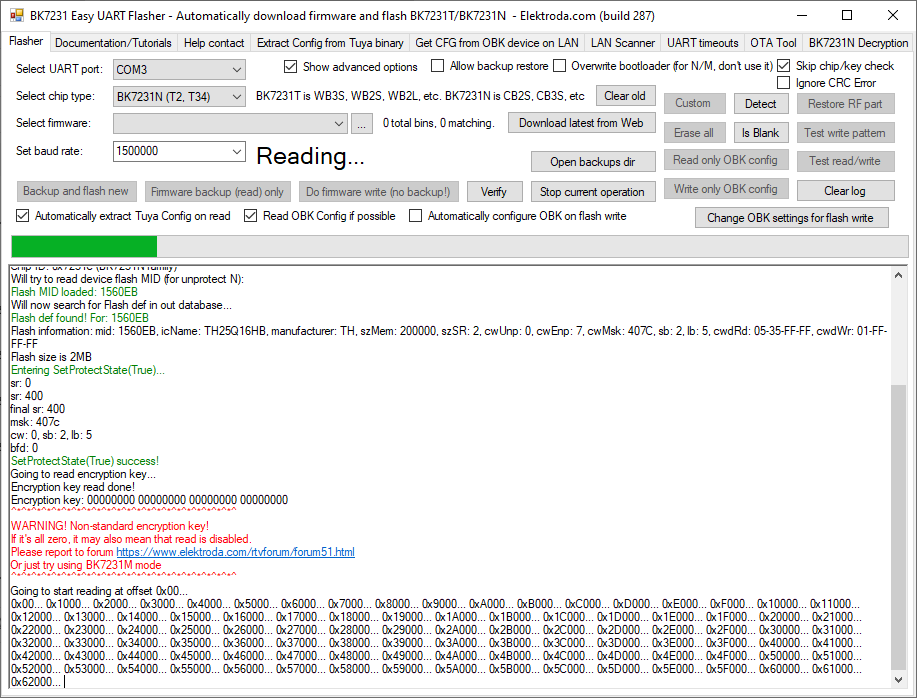Click the log scrollbar down arrow
This screenshot has width=917, height=698.
click(898, 679)
